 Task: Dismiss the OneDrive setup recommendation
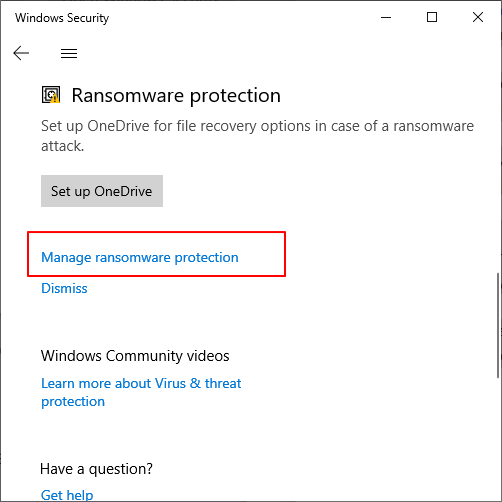coord(64,288)
